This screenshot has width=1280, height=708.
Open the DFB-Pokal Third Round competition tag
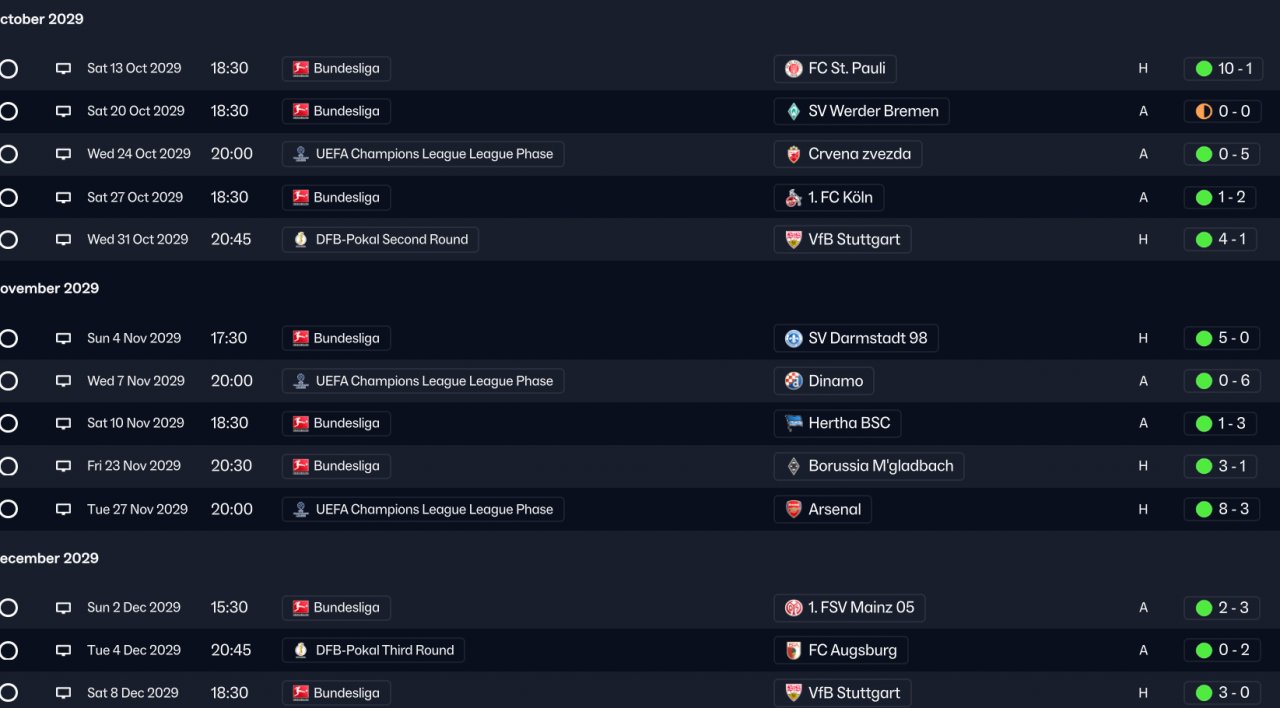(x=373, y=650)
